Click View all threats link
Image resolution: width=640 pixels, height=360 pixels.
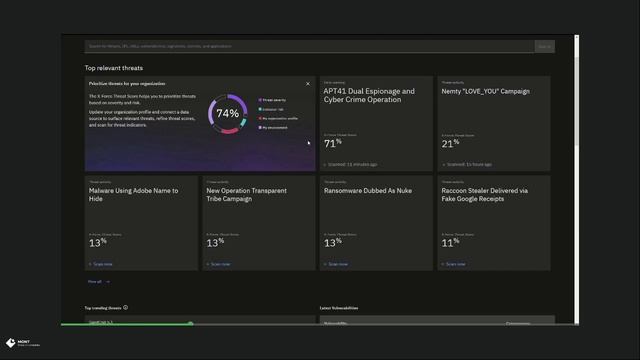coord(99,282)
